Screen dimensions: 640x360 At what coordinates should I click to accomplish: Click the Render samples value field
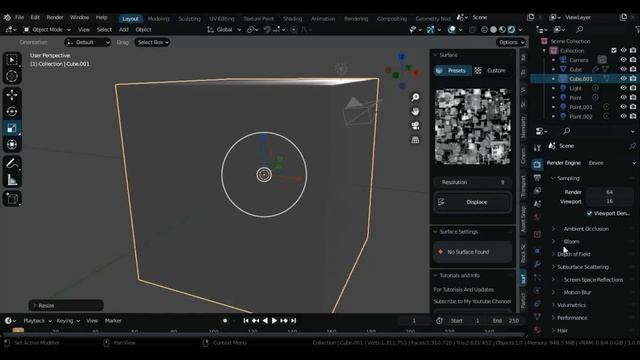[x=610, y=192]
